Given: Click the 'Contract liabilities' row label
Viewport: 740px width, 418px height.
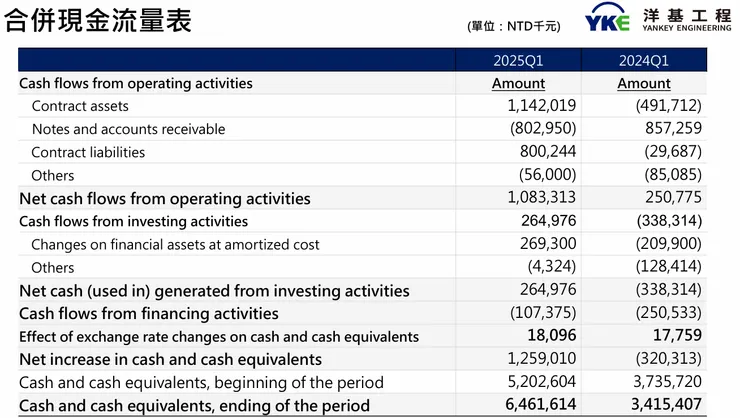Looking at the screenshot, I should coord(88,152).
